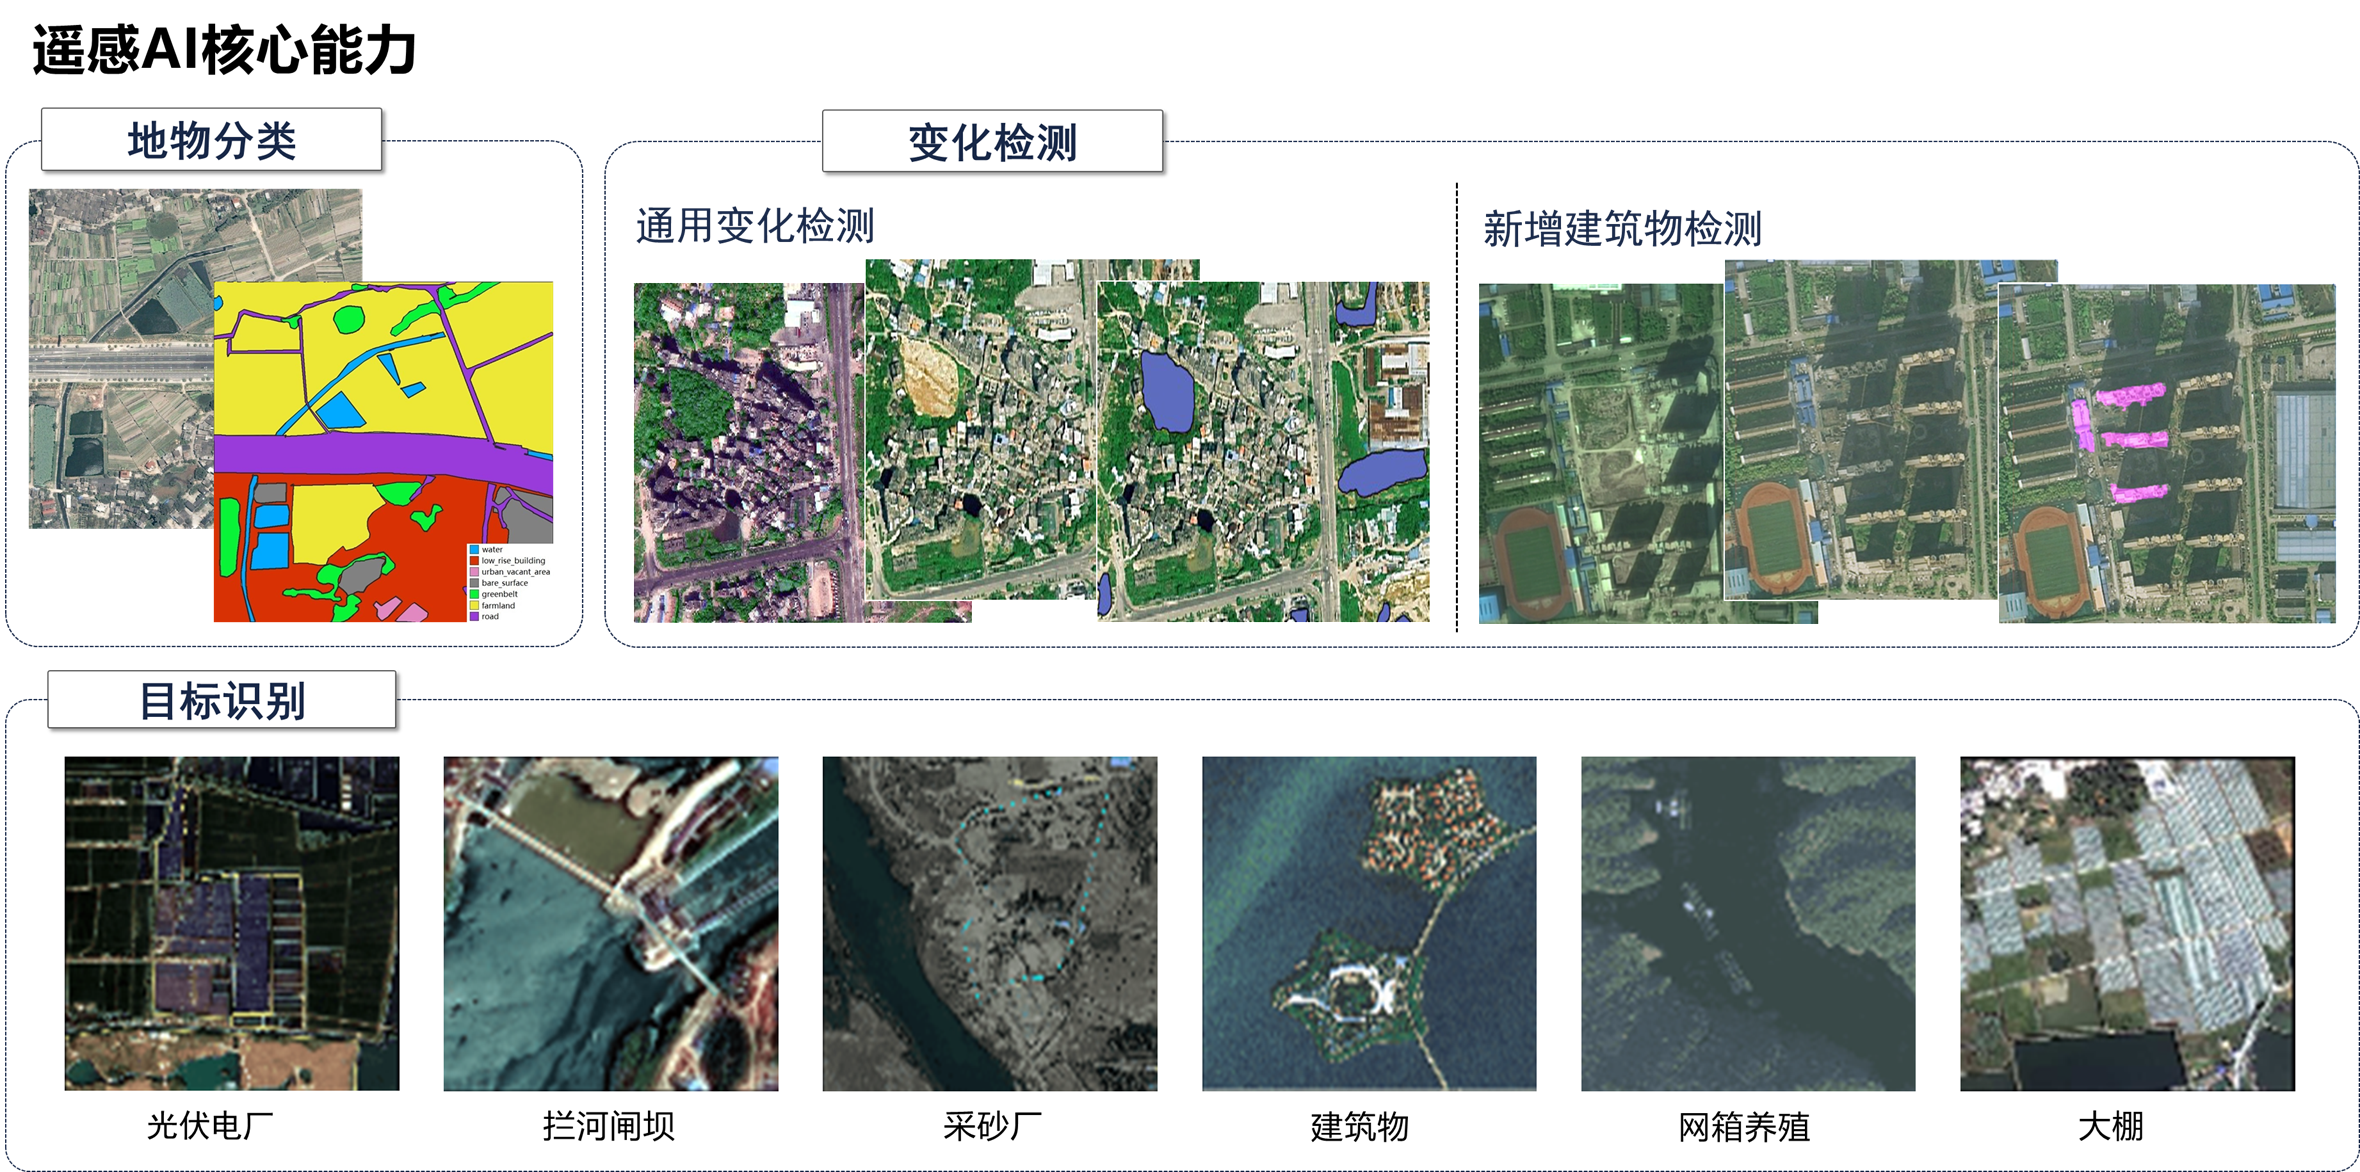Click the greenbelt green legend swatch
Viewport: 2360px width, 1172px height.
474,594
